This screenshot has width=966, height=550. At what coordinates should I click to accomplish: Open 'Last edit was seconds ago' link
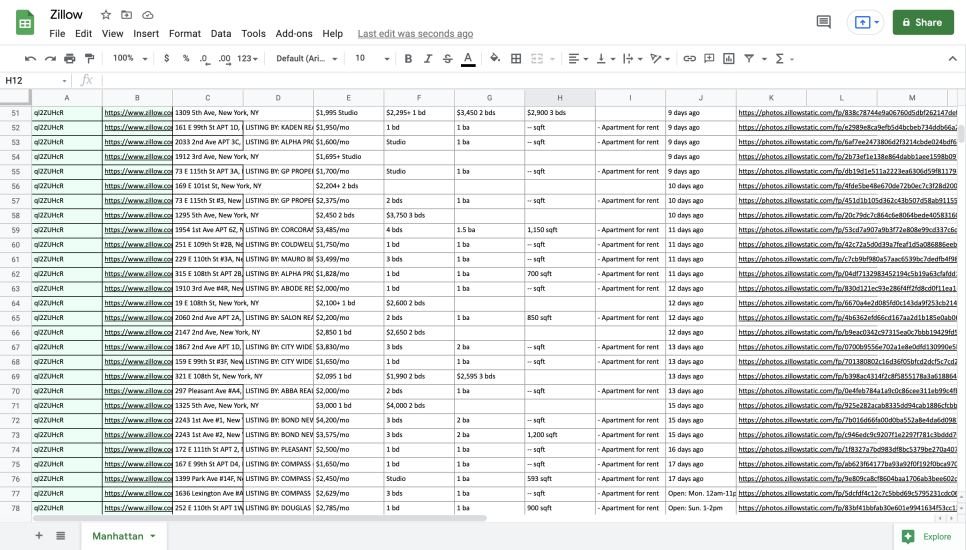click(x=415, y=33)
